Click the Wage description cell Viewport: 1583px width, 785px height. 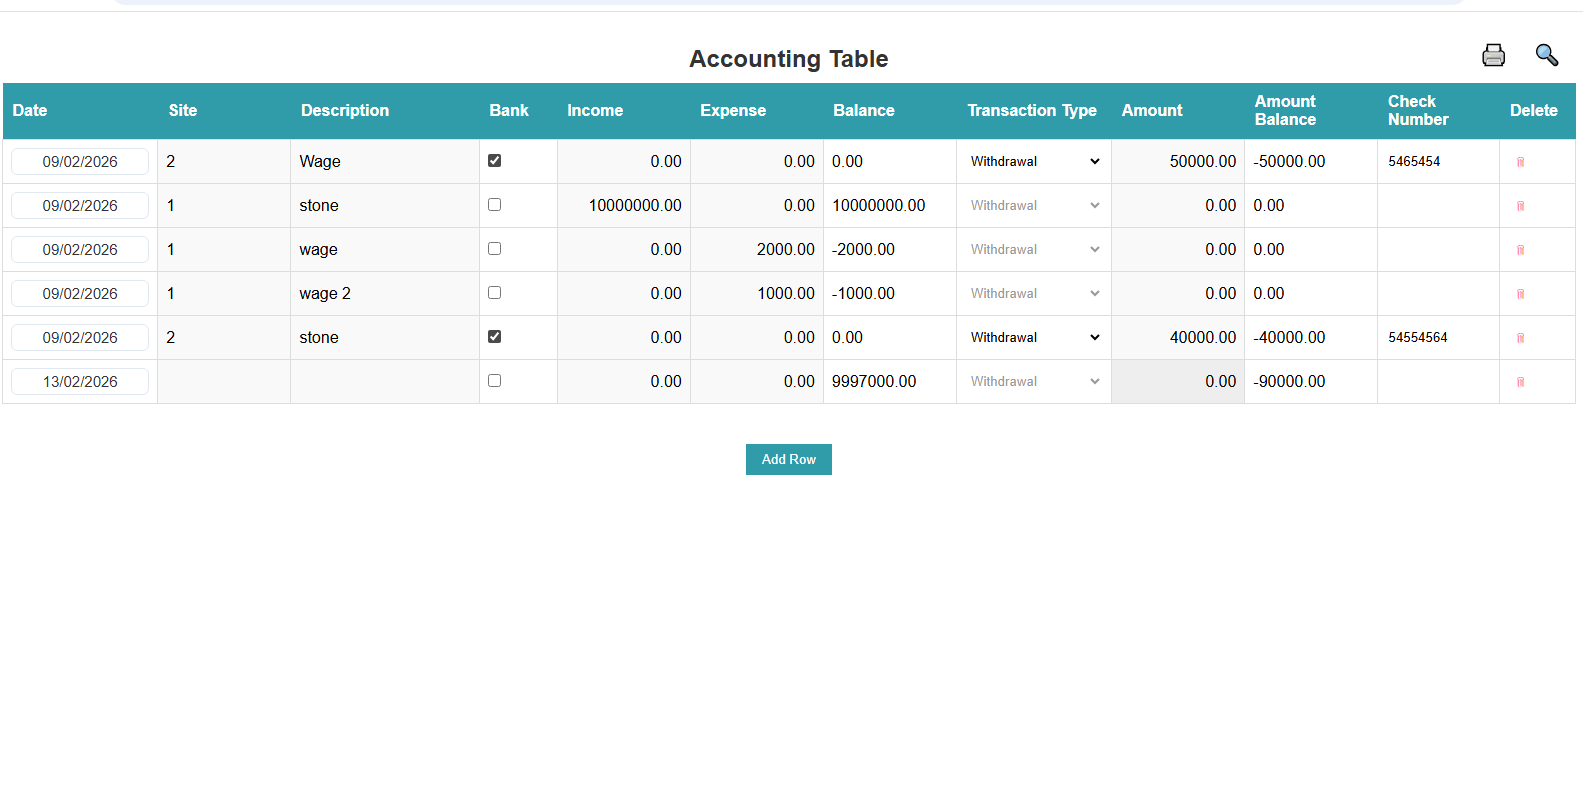click(385, 161)
